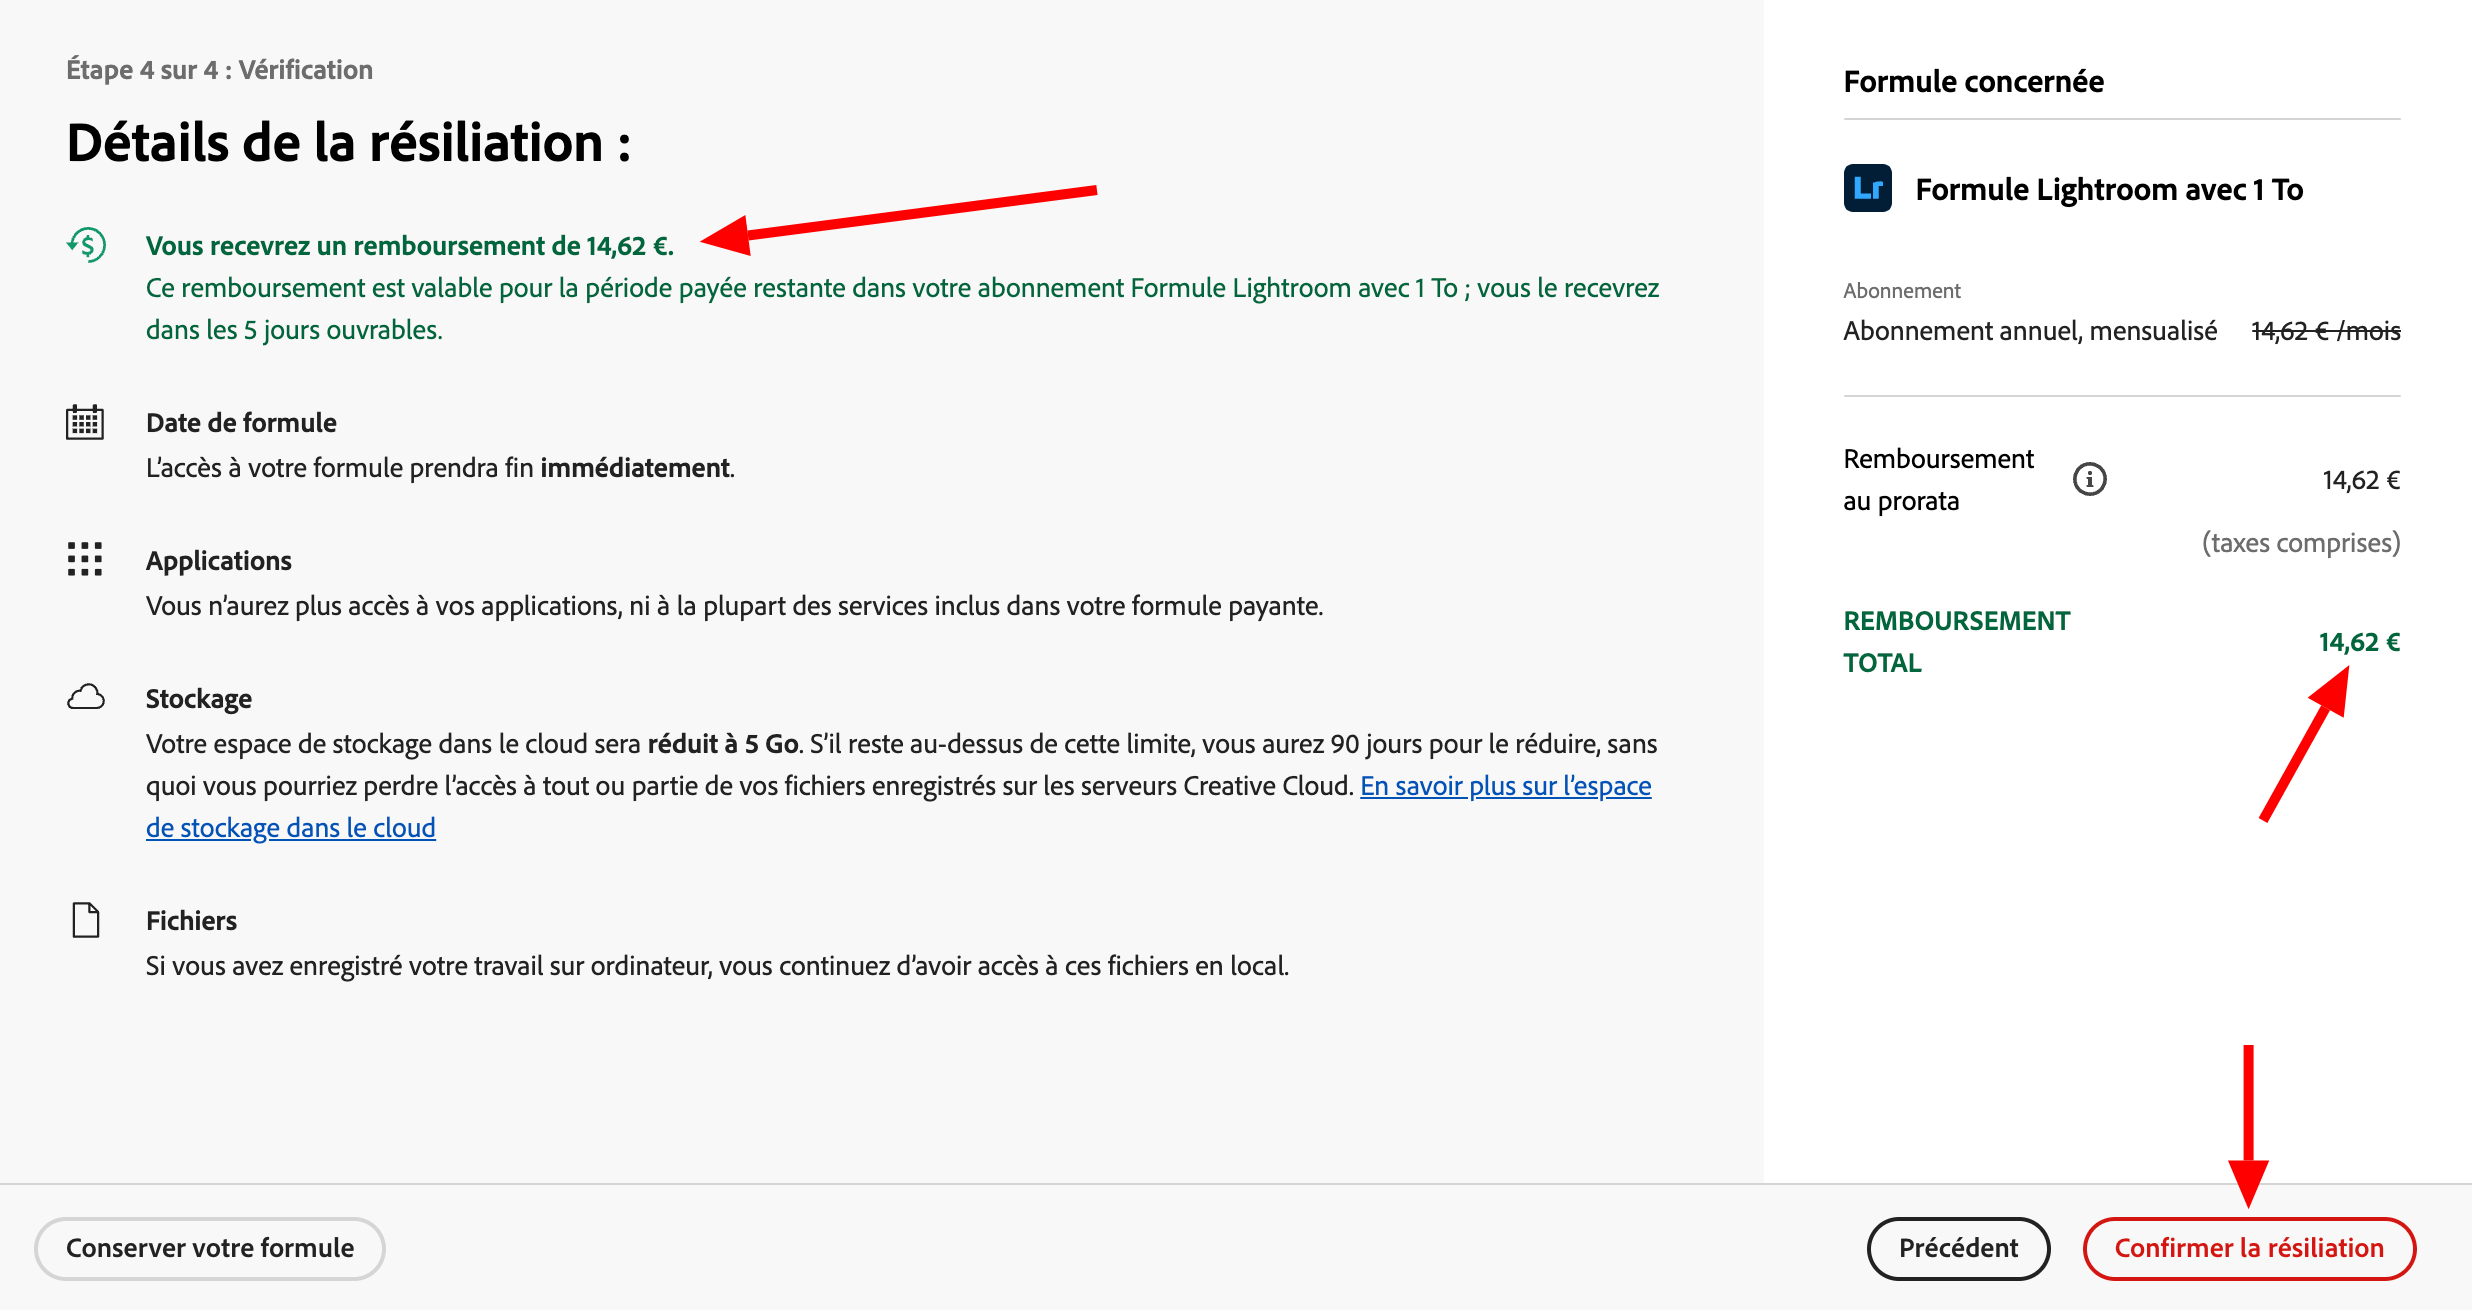Click the file icon beside Fichiers

click(86, 920)
